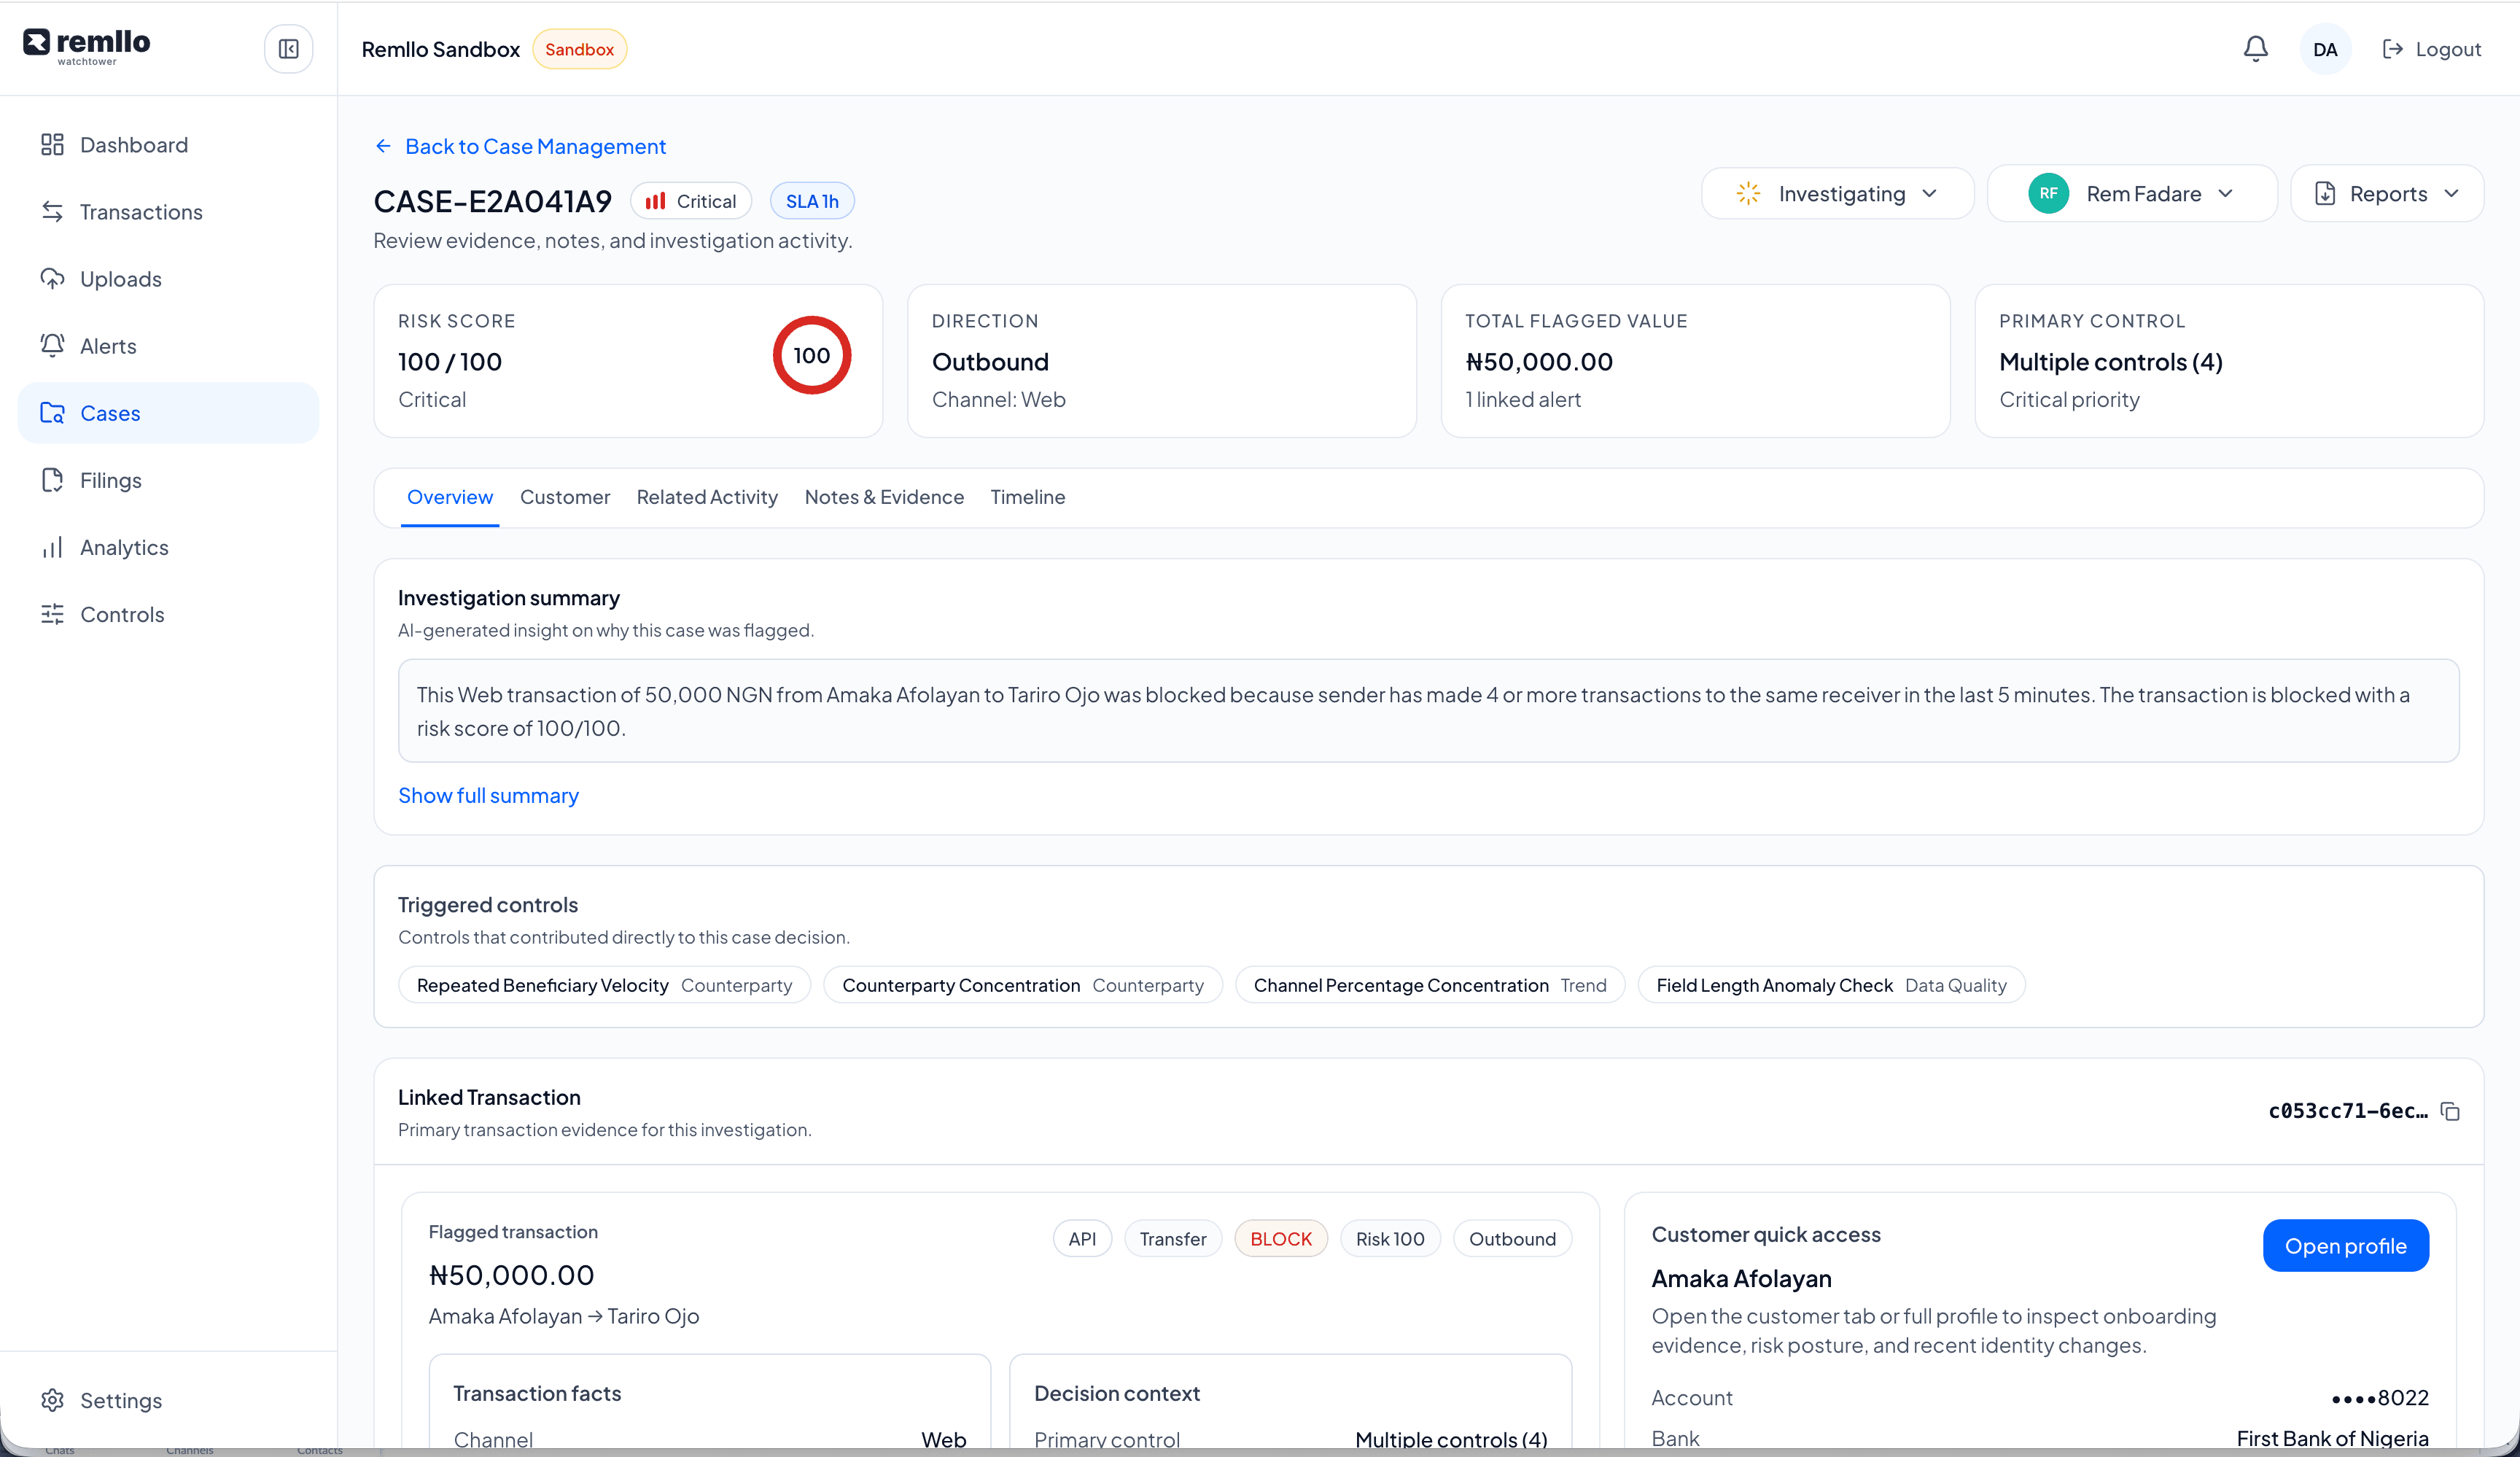The height and width of the screenshot is (1457, 2520).
Task: Open Settings in the sidebar
Action: click(x=168, y=1400)
